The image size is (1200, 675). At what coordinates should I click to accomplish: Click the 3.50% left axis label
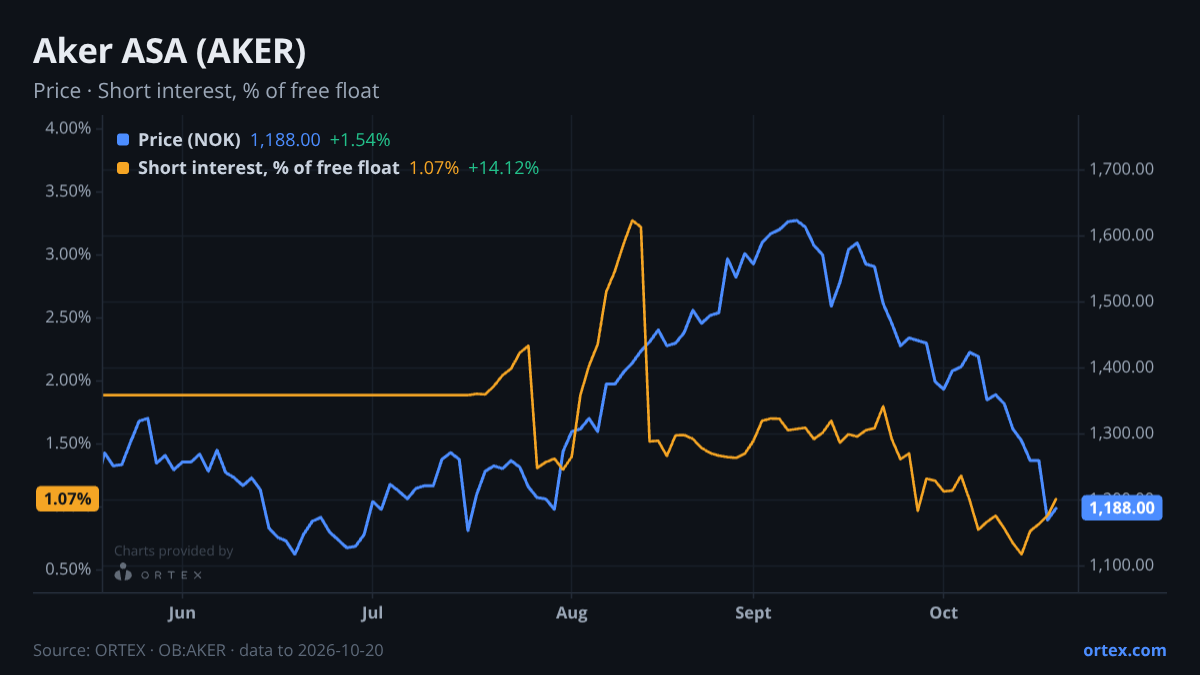point(68,191)
